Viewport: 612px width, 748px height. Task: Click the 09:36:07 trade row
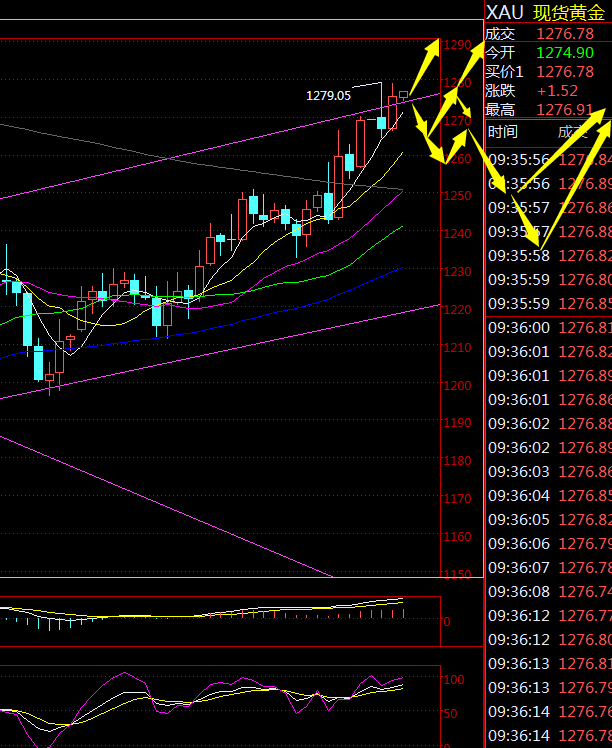pyautogui.click(x=549, y=568)
